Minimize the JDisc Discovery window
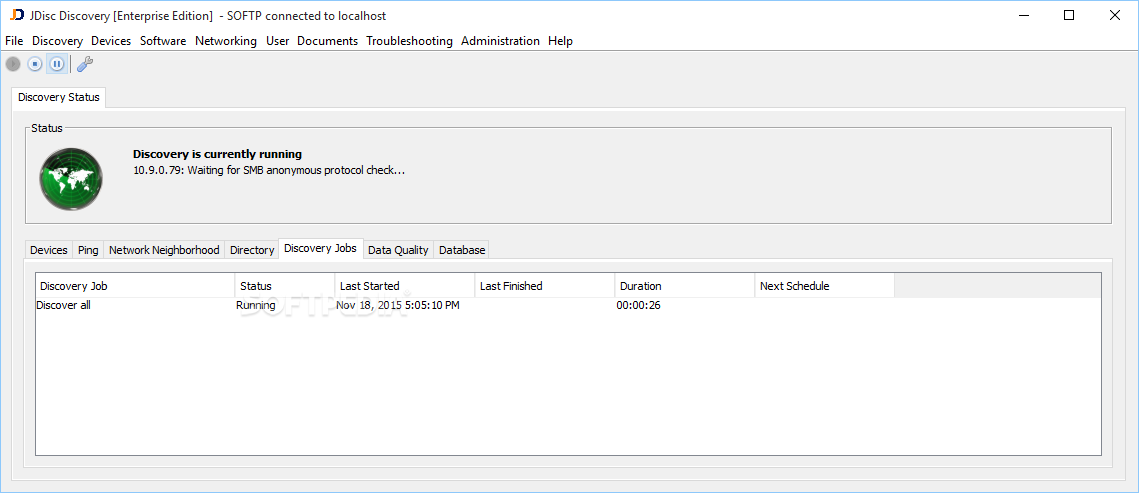 (x=1023, y=15)
